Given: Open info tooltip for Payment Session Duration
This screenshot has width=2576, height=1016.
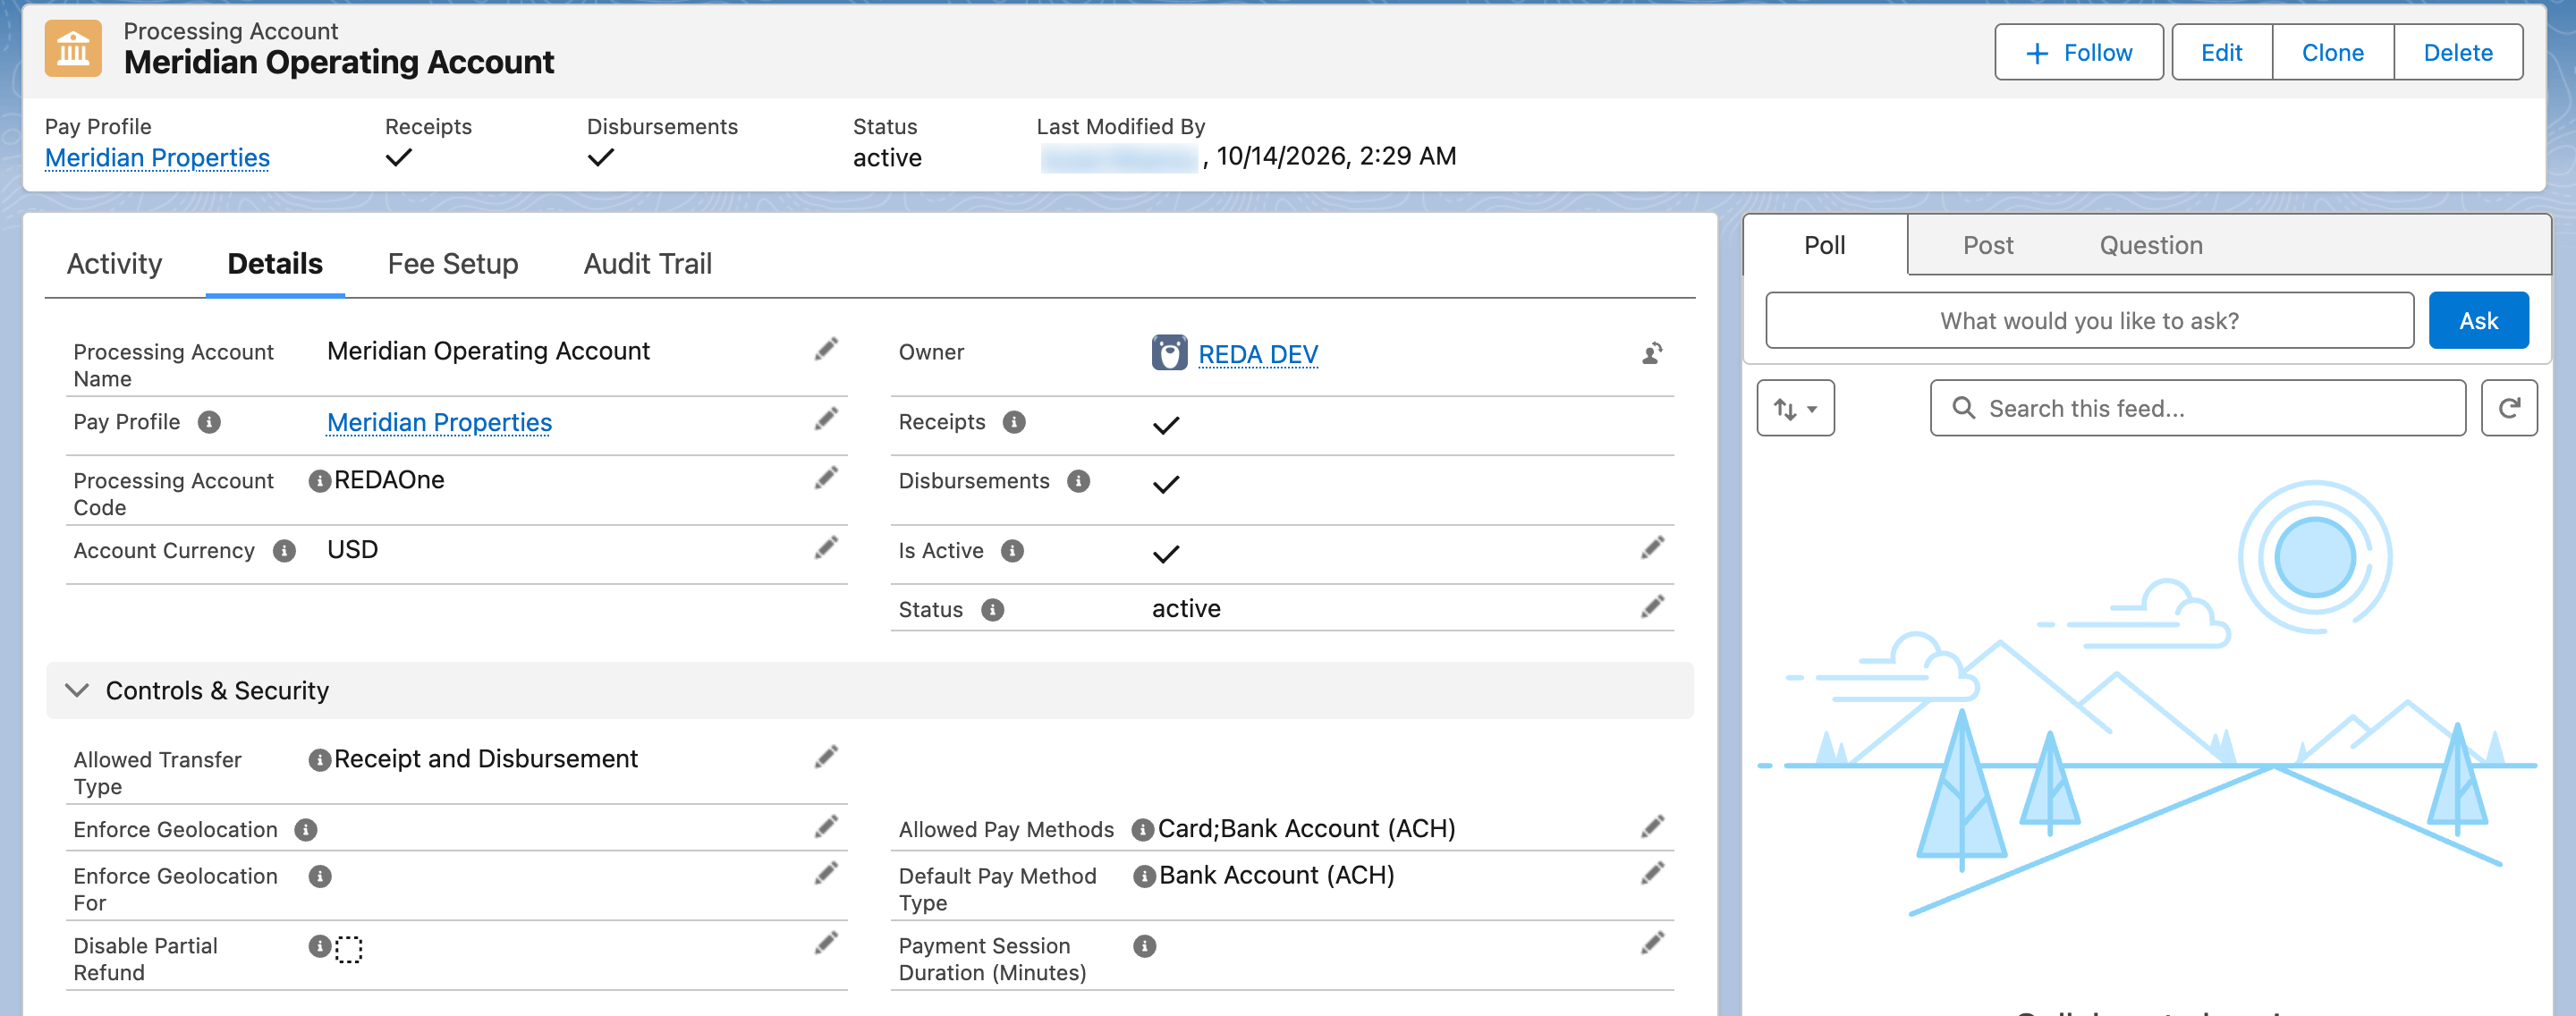Looking at the screenshot, I should click(1144, 946).
